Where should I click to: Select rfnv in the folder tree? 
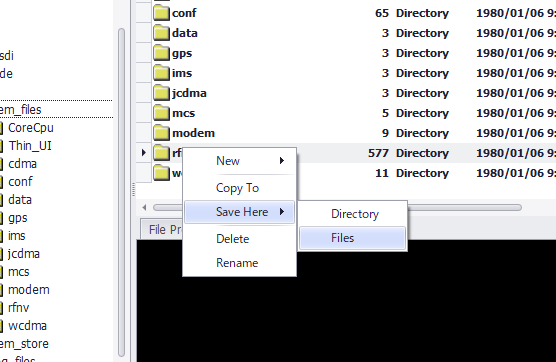[x=18, y=308]
